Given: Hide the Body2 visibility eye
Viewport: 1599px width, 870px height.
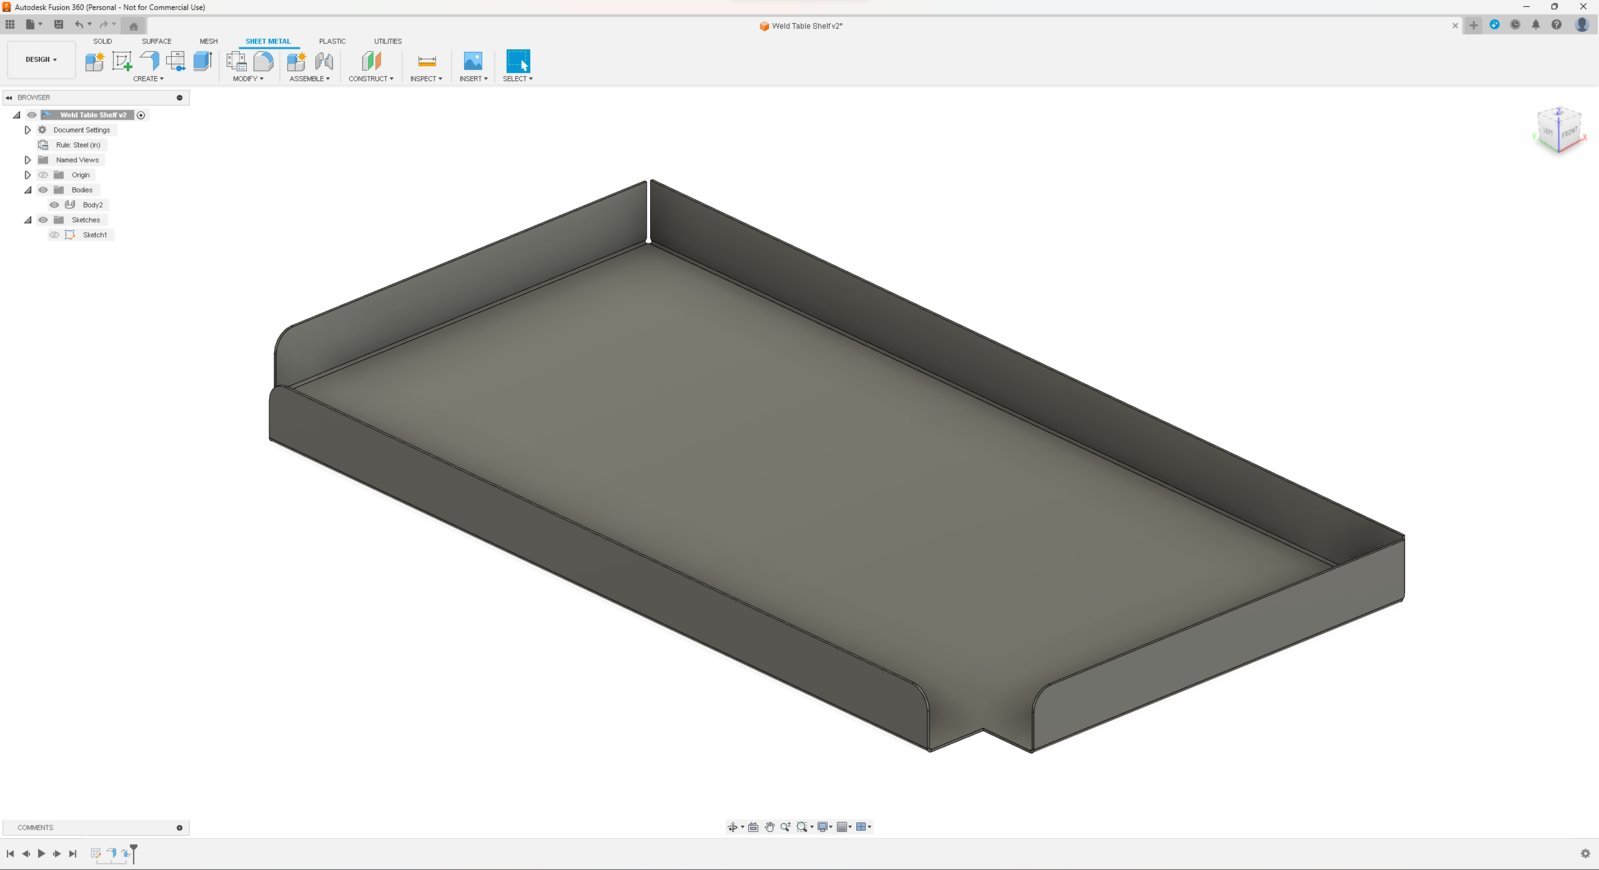Looking at the screenshot, I should (54, 205).
